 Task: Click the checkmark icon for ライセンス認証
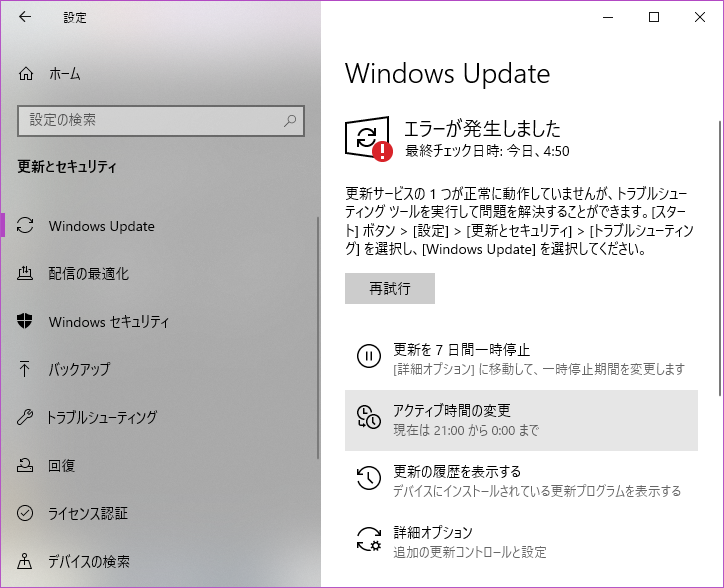(25, 513)
